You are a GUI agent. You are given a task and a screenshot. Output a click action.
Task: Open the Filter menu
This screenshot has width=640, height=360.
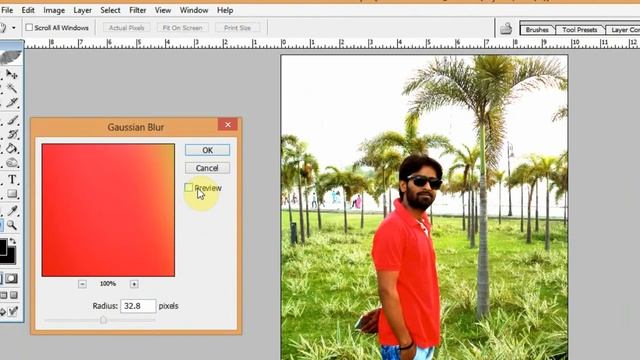(138, 10)
